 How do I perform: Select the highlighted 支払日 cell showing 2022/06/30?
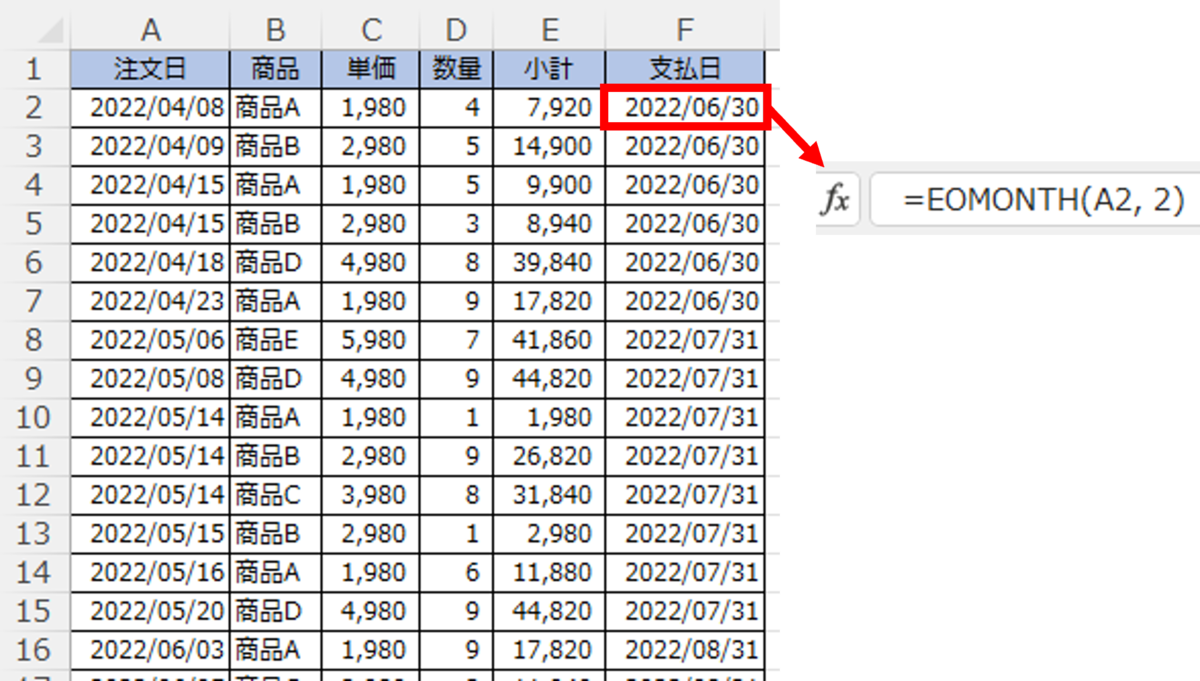pyautogui.click(x=685, y=107)
